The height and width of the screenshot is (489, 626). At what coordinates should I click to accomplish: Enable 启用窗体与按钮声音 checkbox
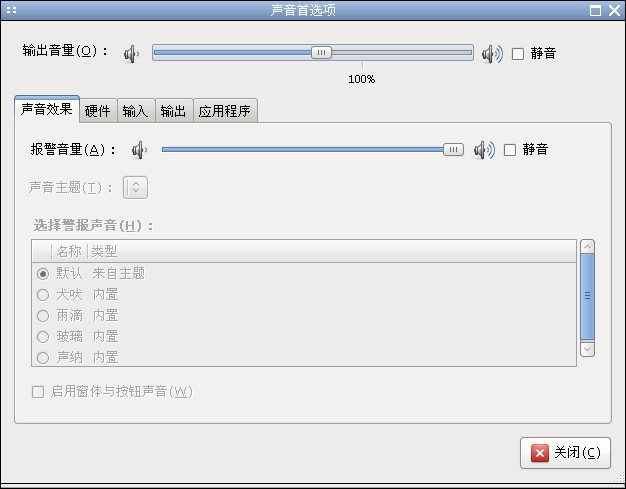pos(38,392)
